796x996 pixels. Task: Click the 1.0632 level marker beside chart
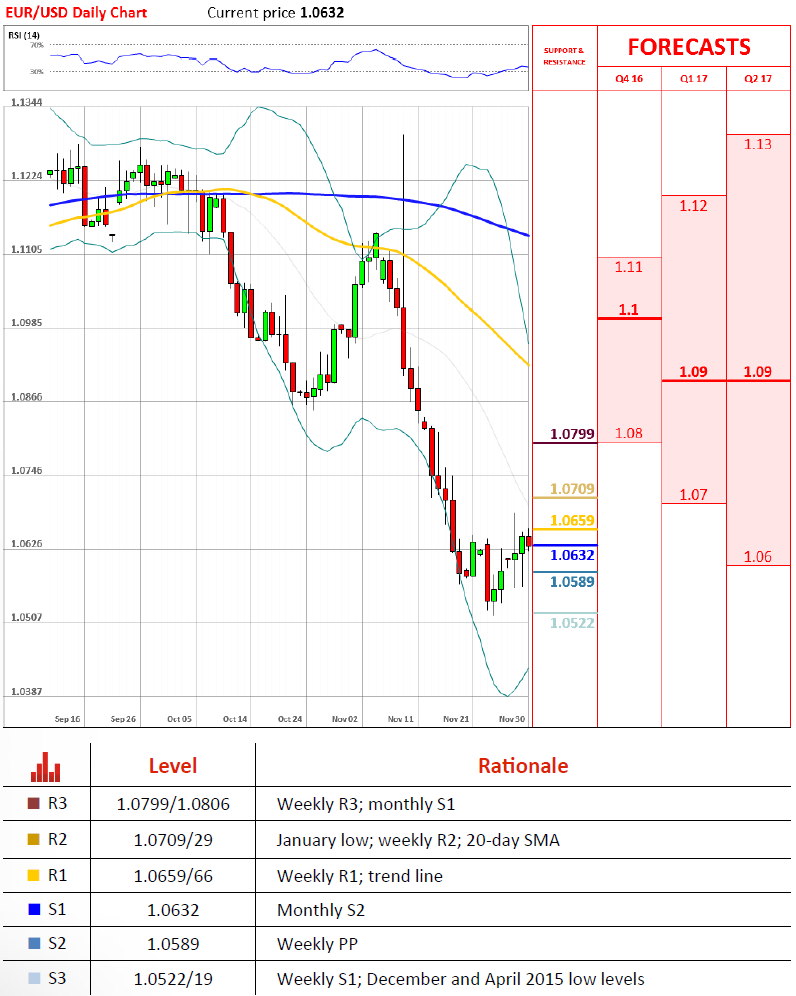click(572, 555)
